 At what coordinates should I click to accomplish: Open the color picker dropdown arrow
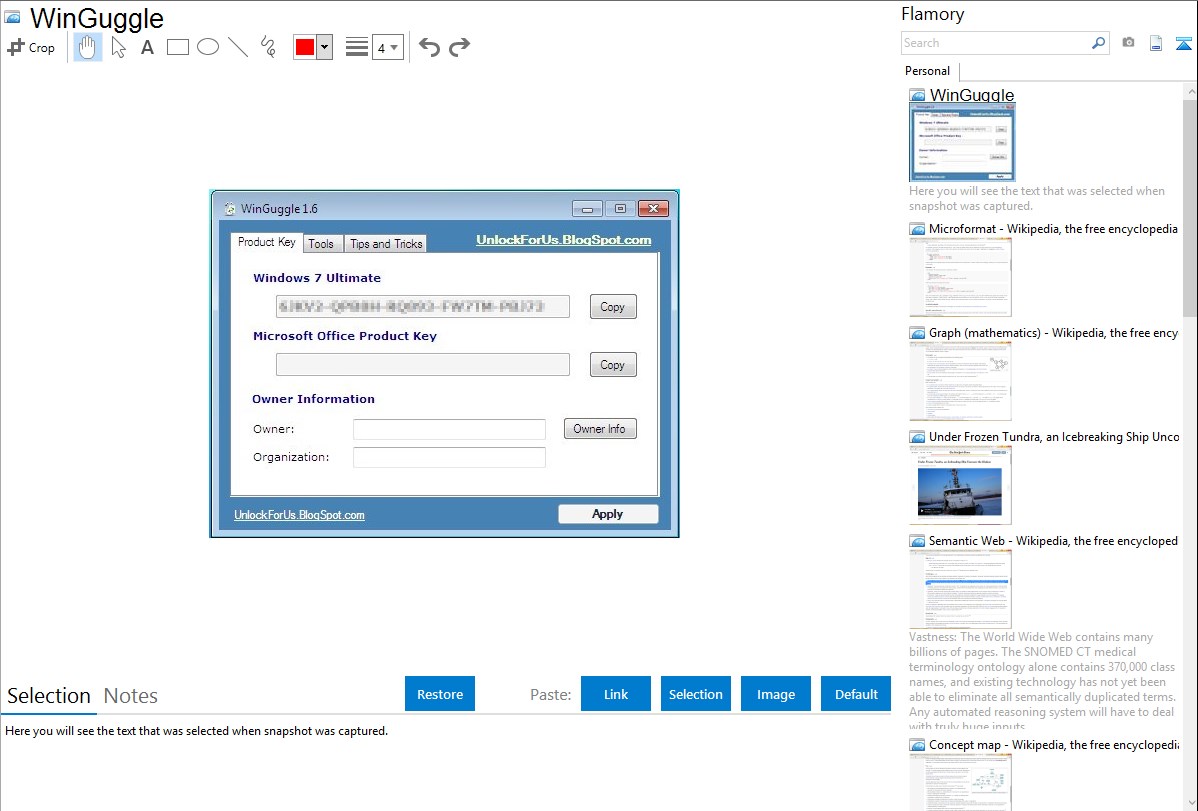(x=325, y=47)
